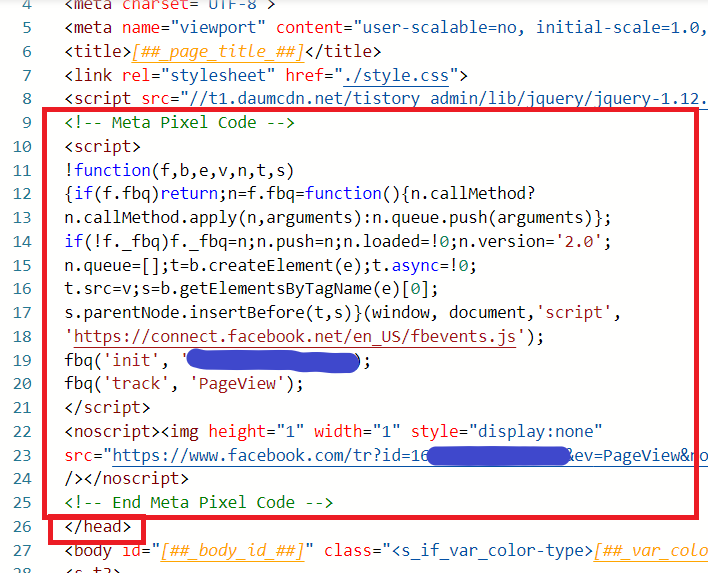Click the rel="stylesheet" attribute on line 7
Viewport: 708px width, 573px height.
[x=199, y=75]
